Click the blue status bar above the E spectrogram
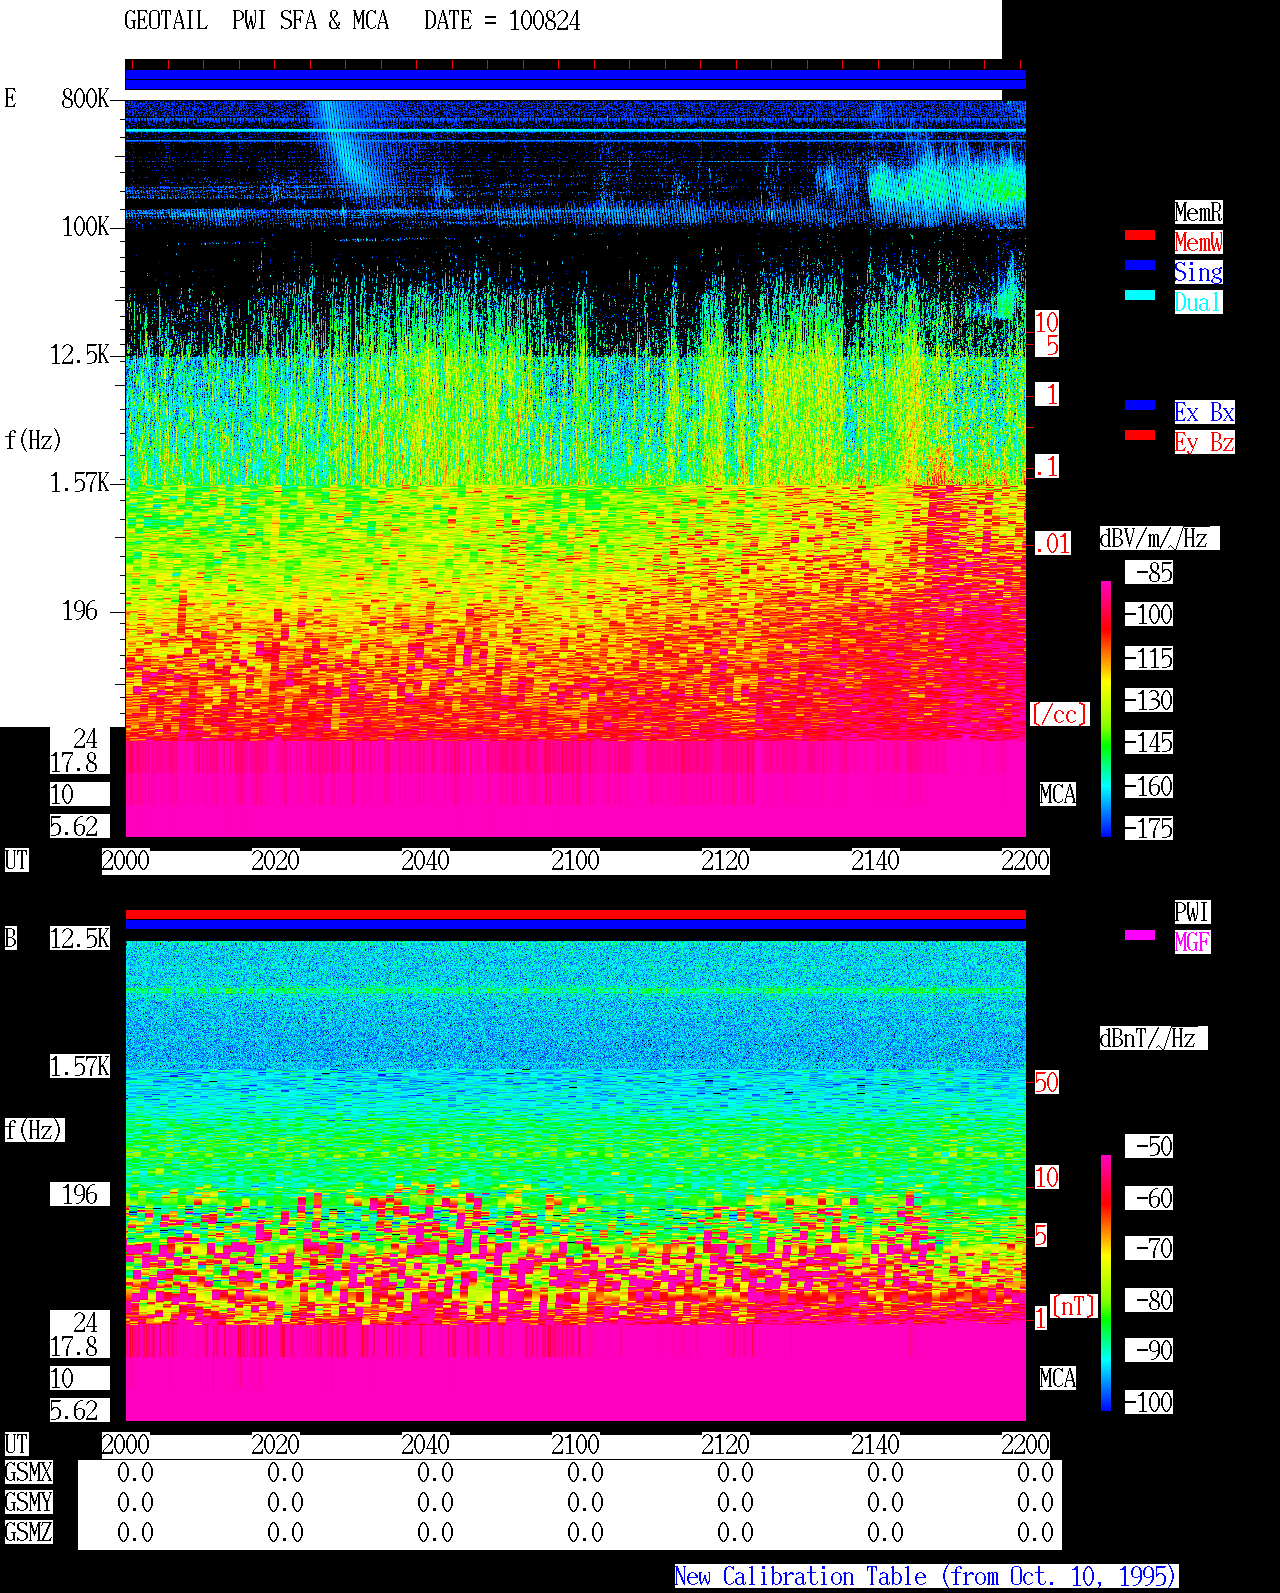1280x1593 pixels. point(575,79)
